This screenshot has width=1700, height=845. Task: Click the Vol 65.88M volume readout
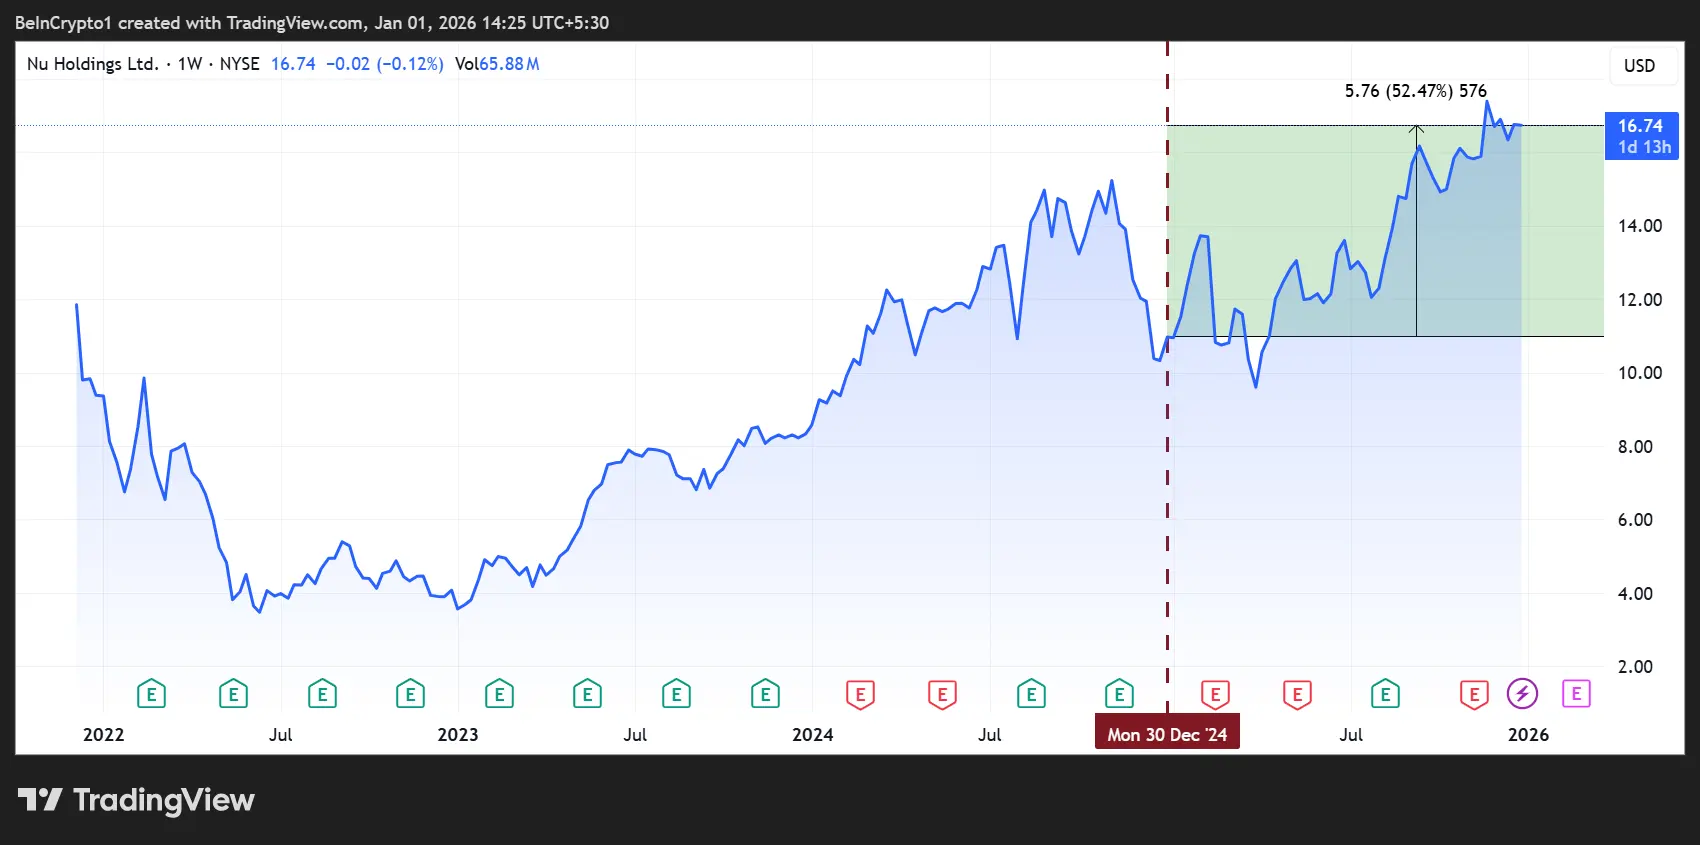(497, 64)
